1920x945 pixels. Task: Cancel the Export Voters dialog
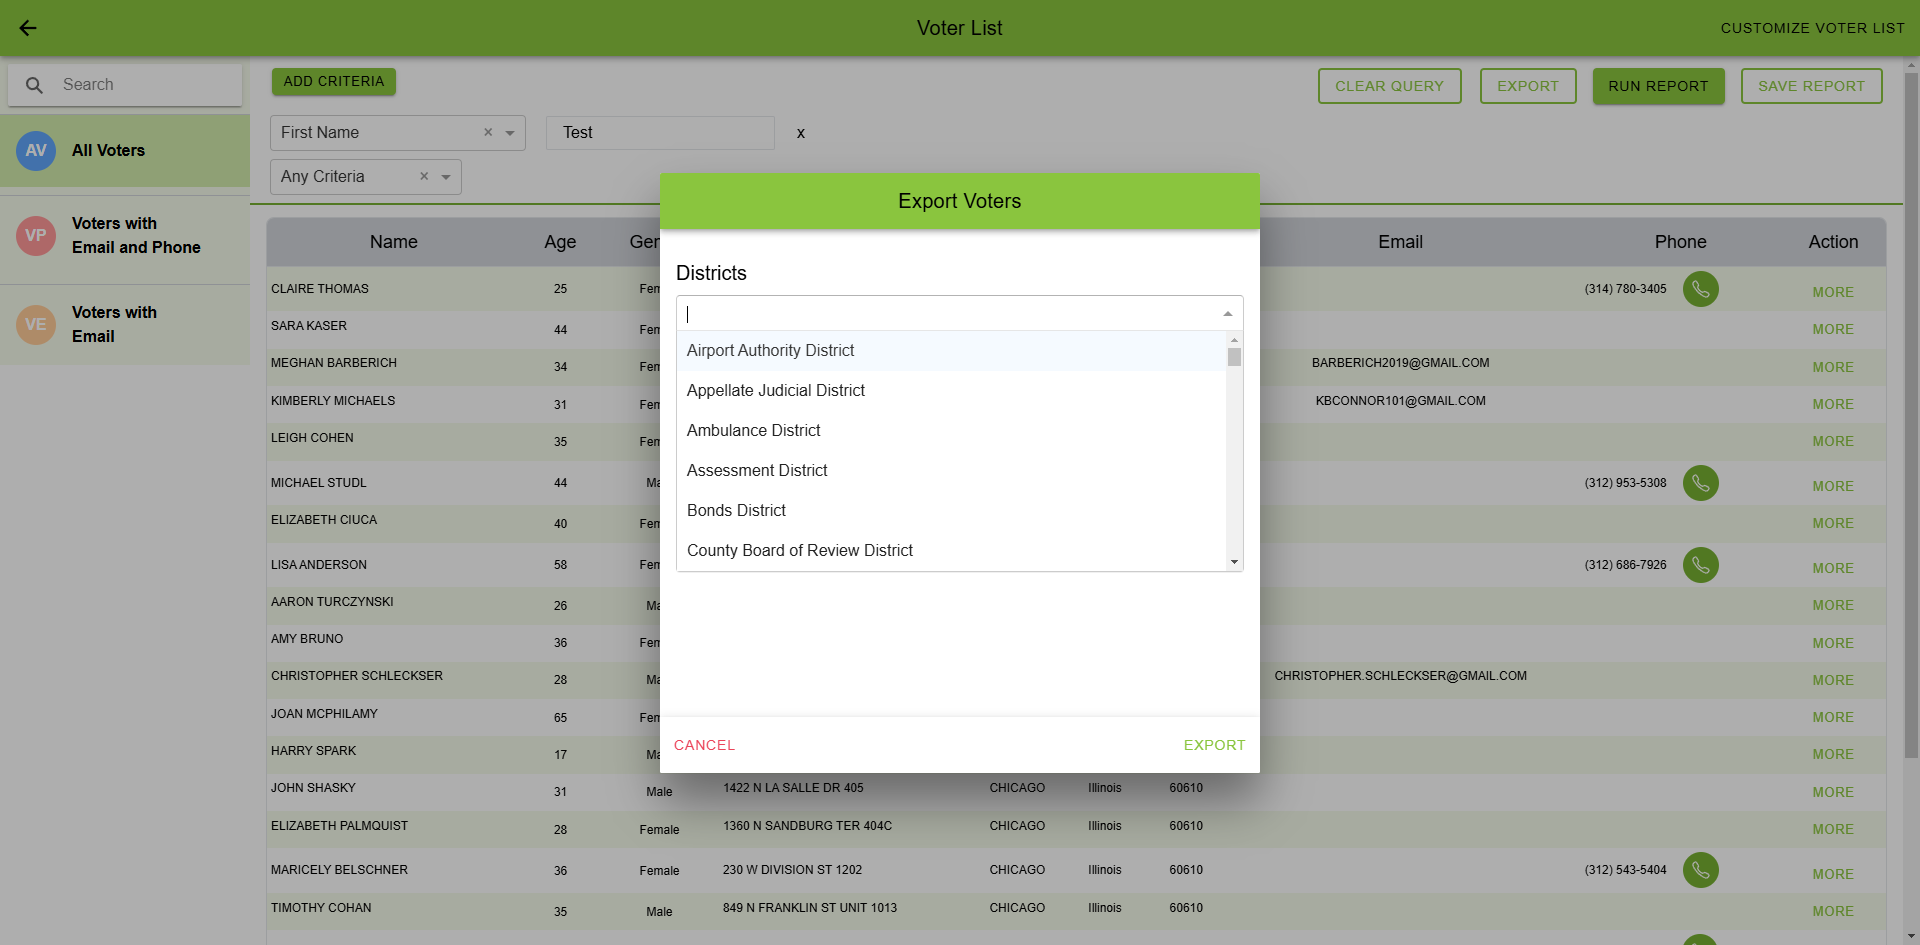(704, 745)
